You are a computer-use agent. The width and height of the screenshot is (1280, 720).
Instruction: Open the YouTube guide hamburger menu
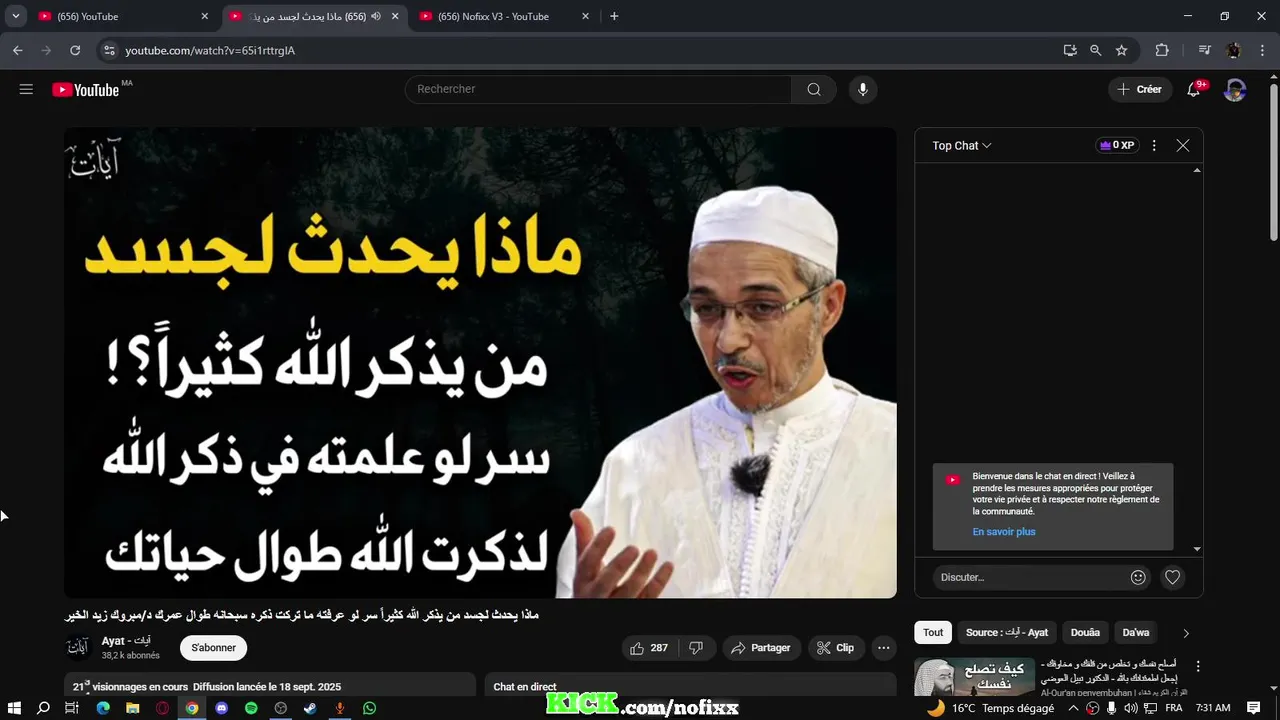[x=26, y=89]
